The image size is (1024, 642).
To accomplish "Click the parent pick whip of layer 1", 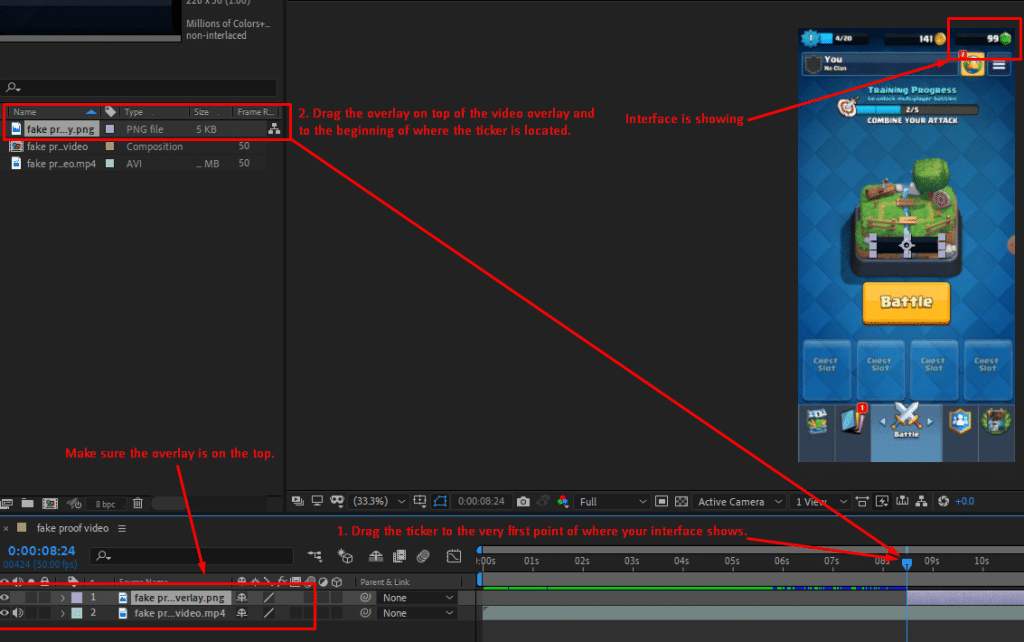I will pyautogui.click(x=366, y=598).
